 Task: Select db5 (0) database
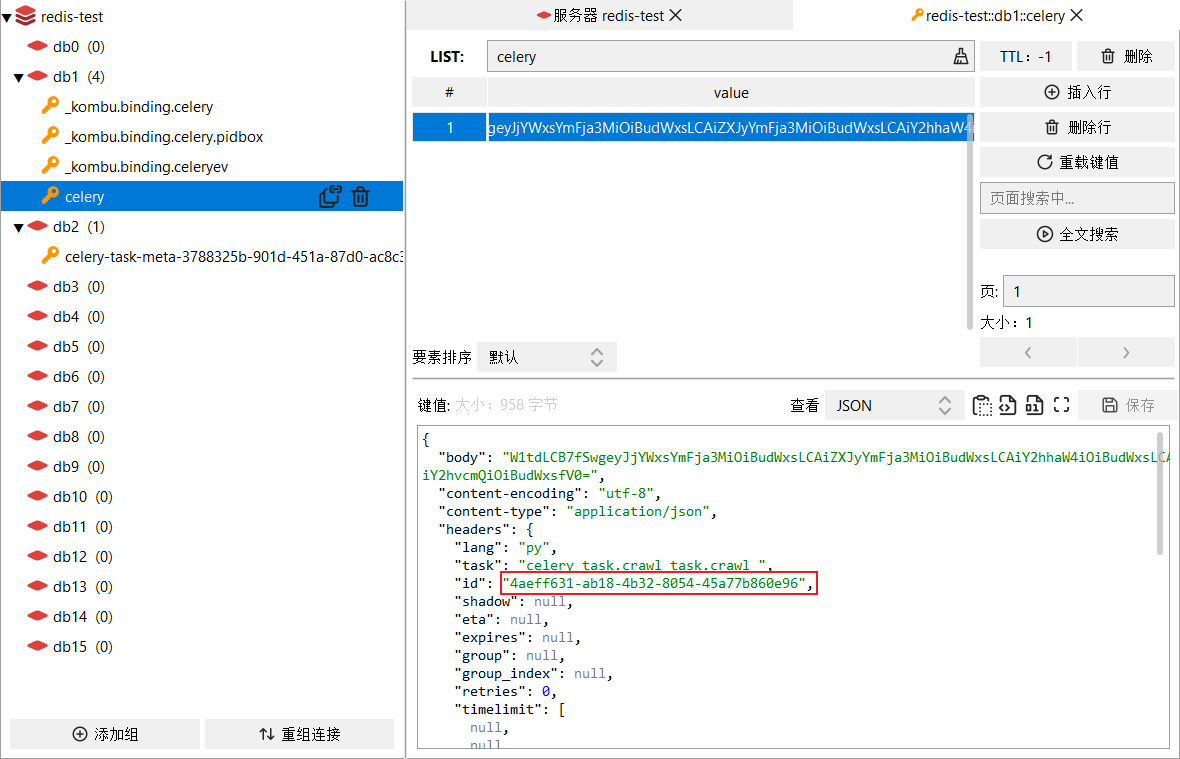[79, 347]
